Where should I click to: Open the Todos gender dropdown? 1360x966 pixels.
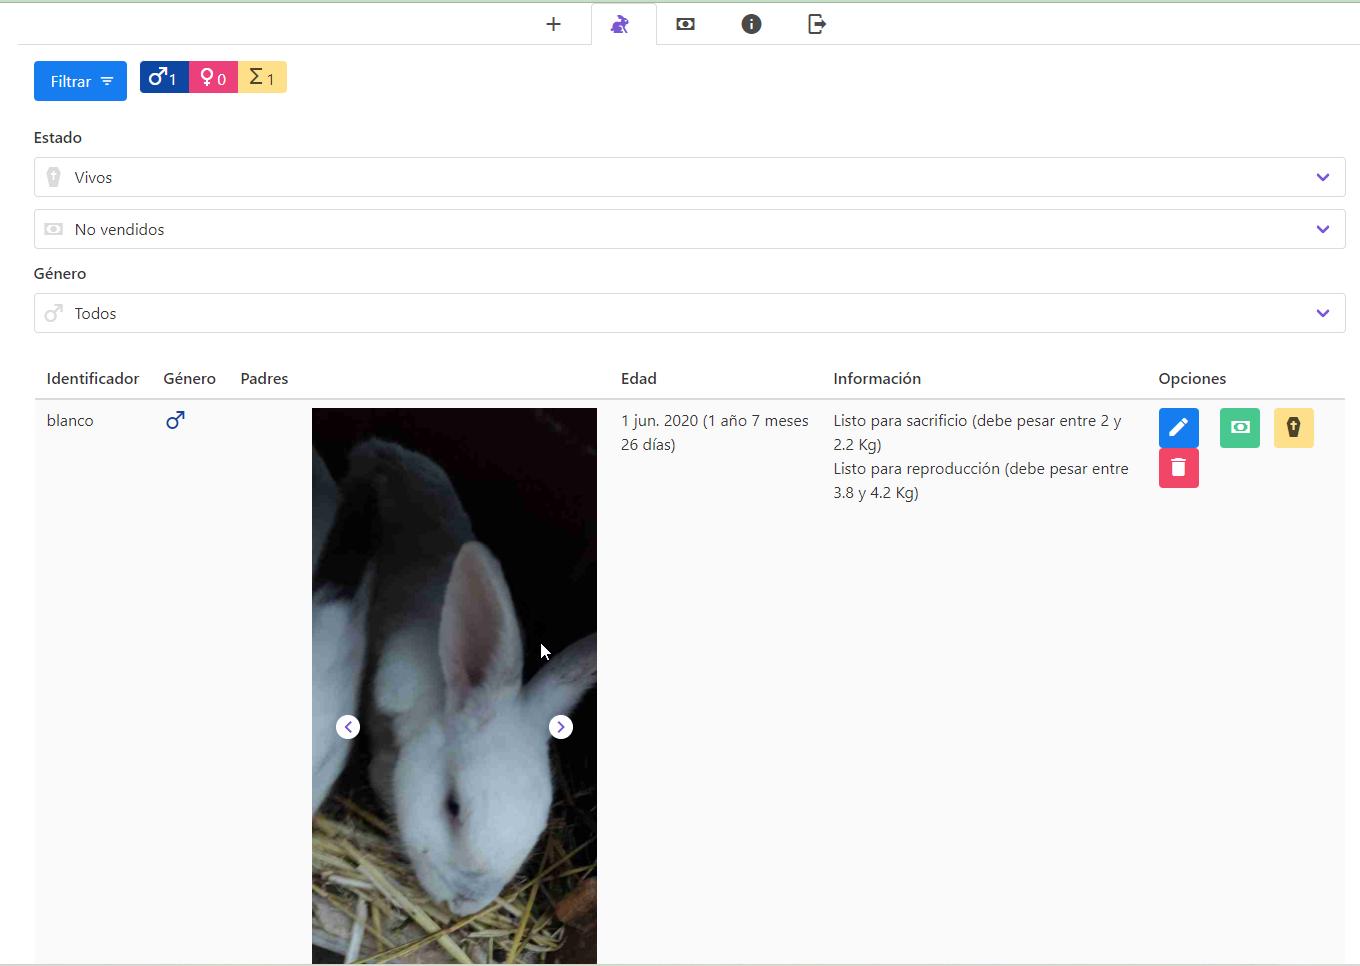pos(689,313)
